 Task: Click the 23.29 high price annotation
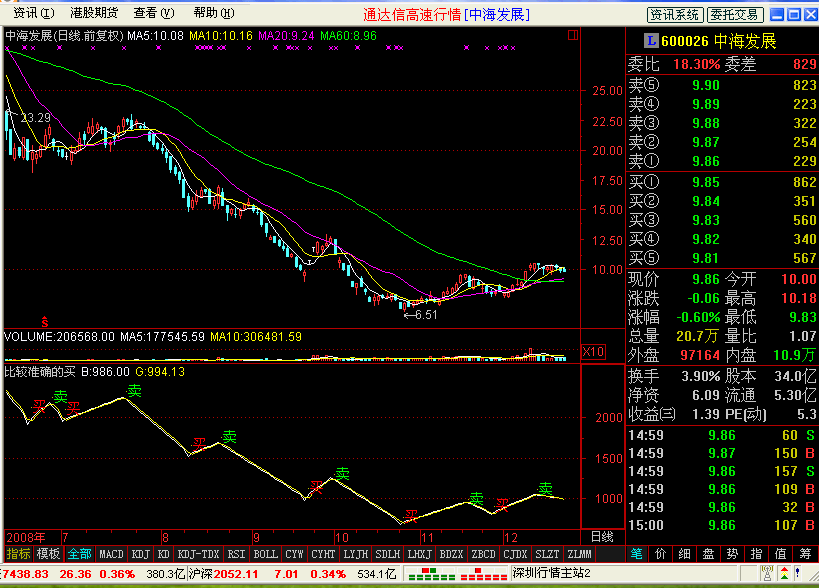coord(36,117)
